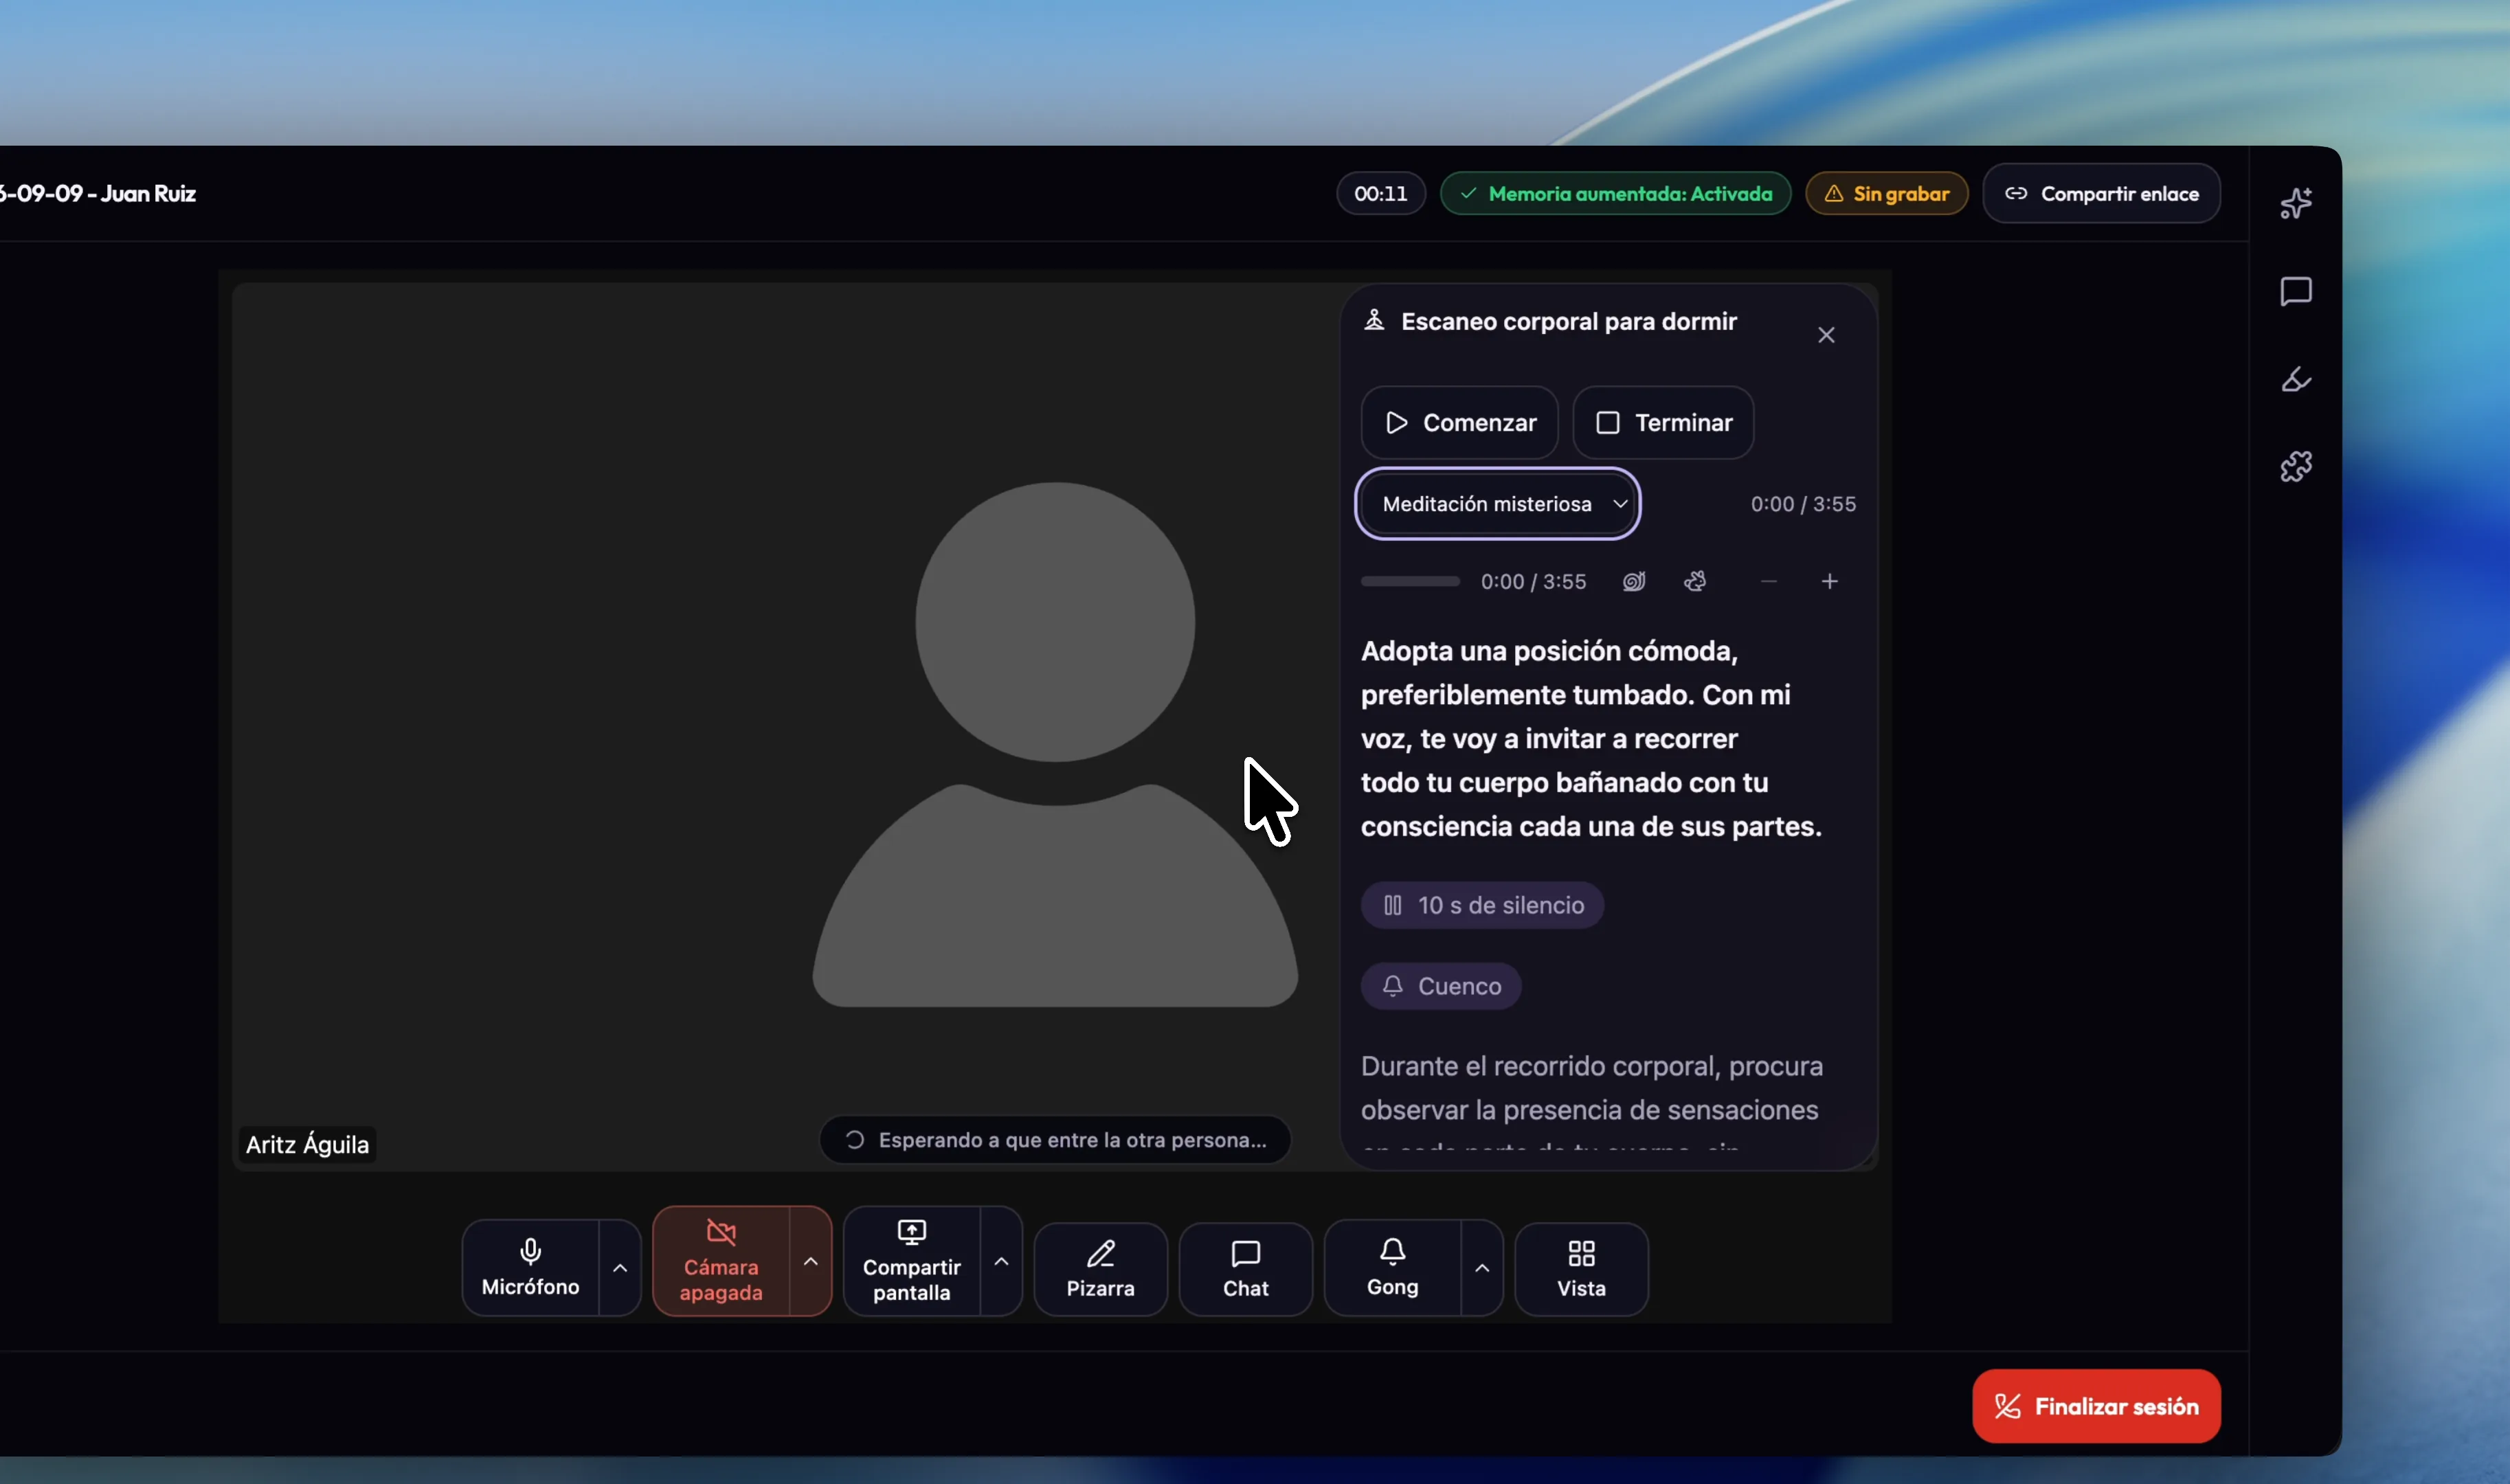Screen dimensions: 2510x1484
Task: Click the Escaneo corporal para dormir title
Action: pos(1569,321)
